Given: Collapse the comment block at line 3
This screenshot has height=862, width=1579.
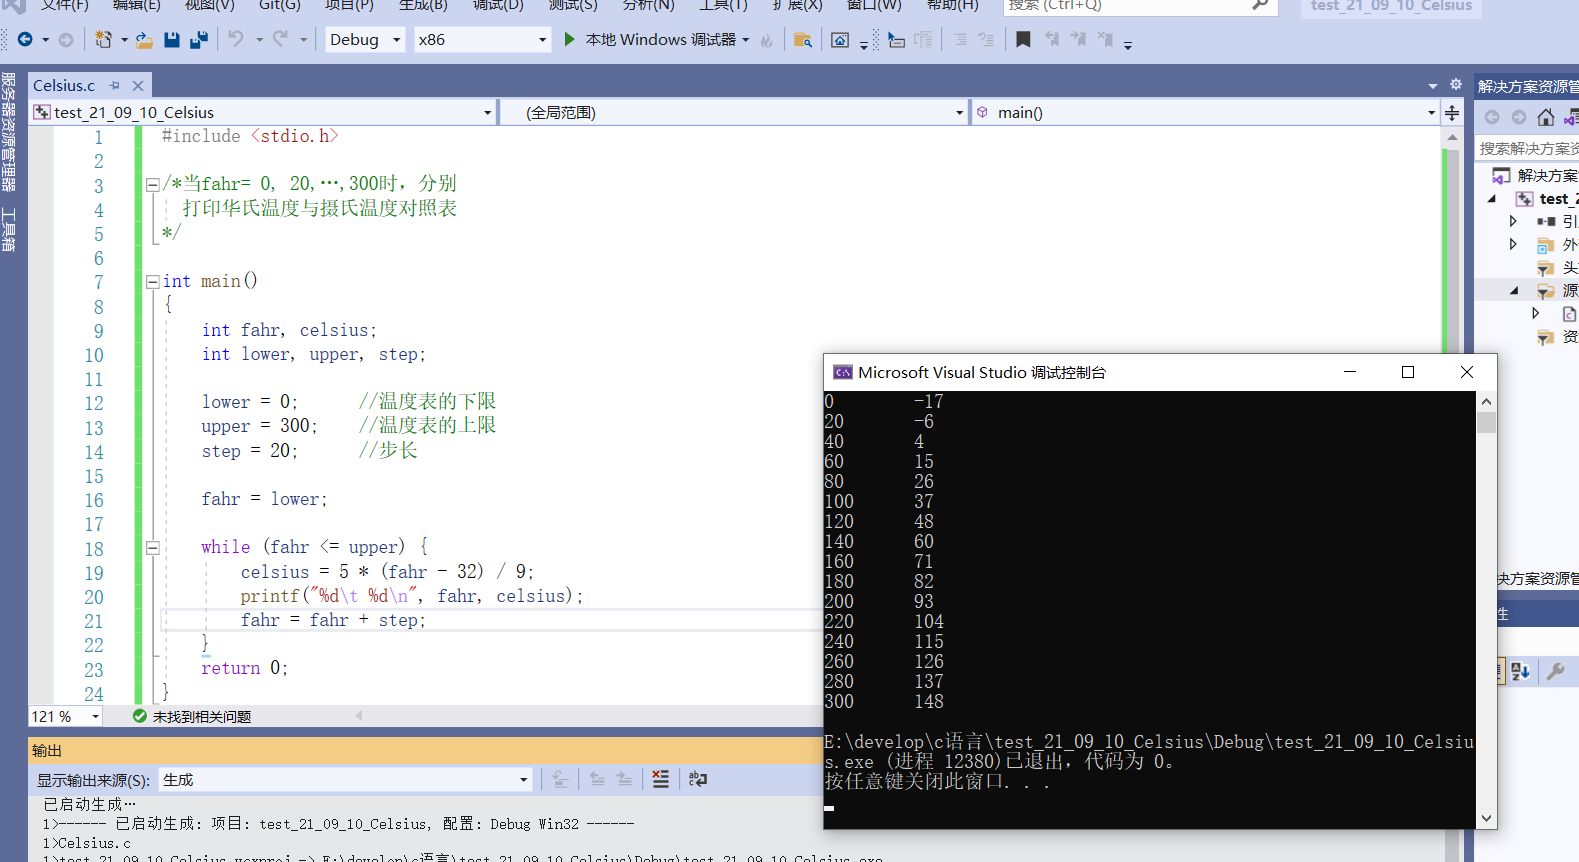Looking at the screenshot, I should click(x=153, y=184).
